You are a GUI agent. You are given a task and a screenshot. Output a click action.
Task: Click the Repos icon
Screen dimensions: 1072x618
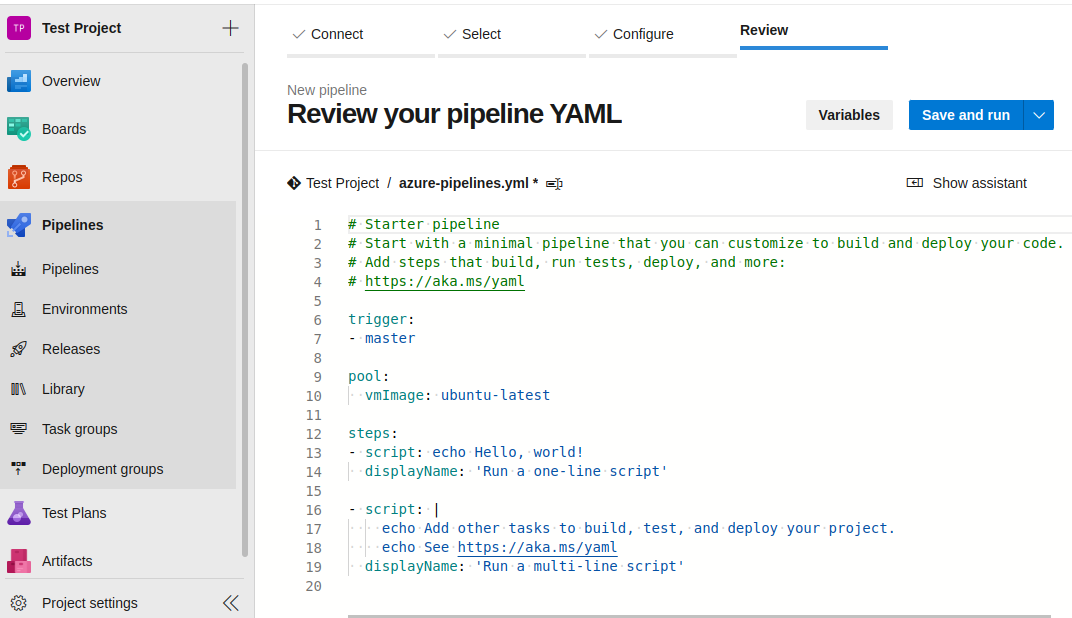point(19,177)
